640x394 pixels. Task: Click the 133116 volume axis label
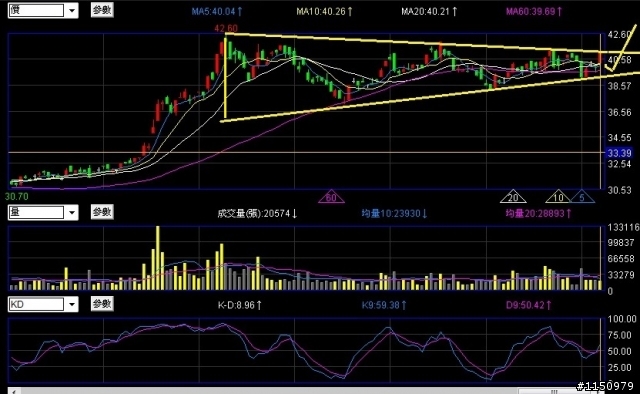click(x=623, y=227)
